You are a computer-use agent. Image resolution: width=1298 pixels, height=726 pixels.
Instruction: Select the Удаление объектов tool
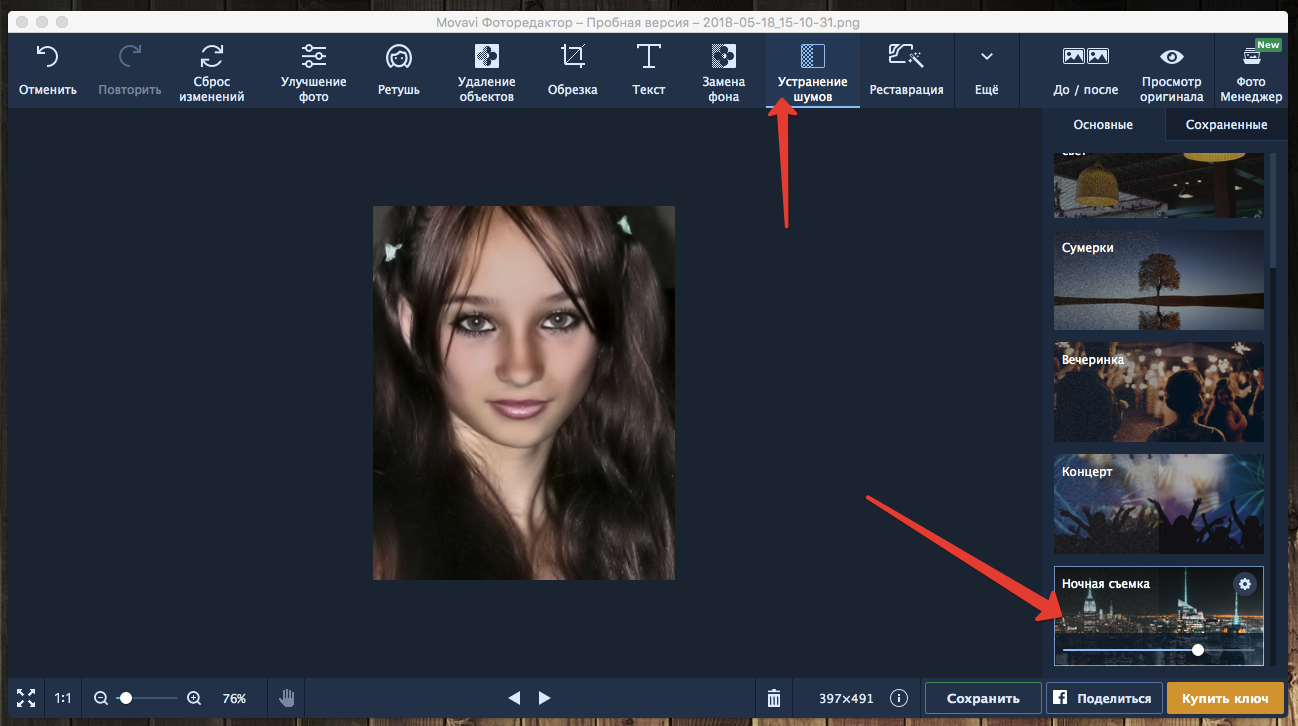click(x=487, y=57)
